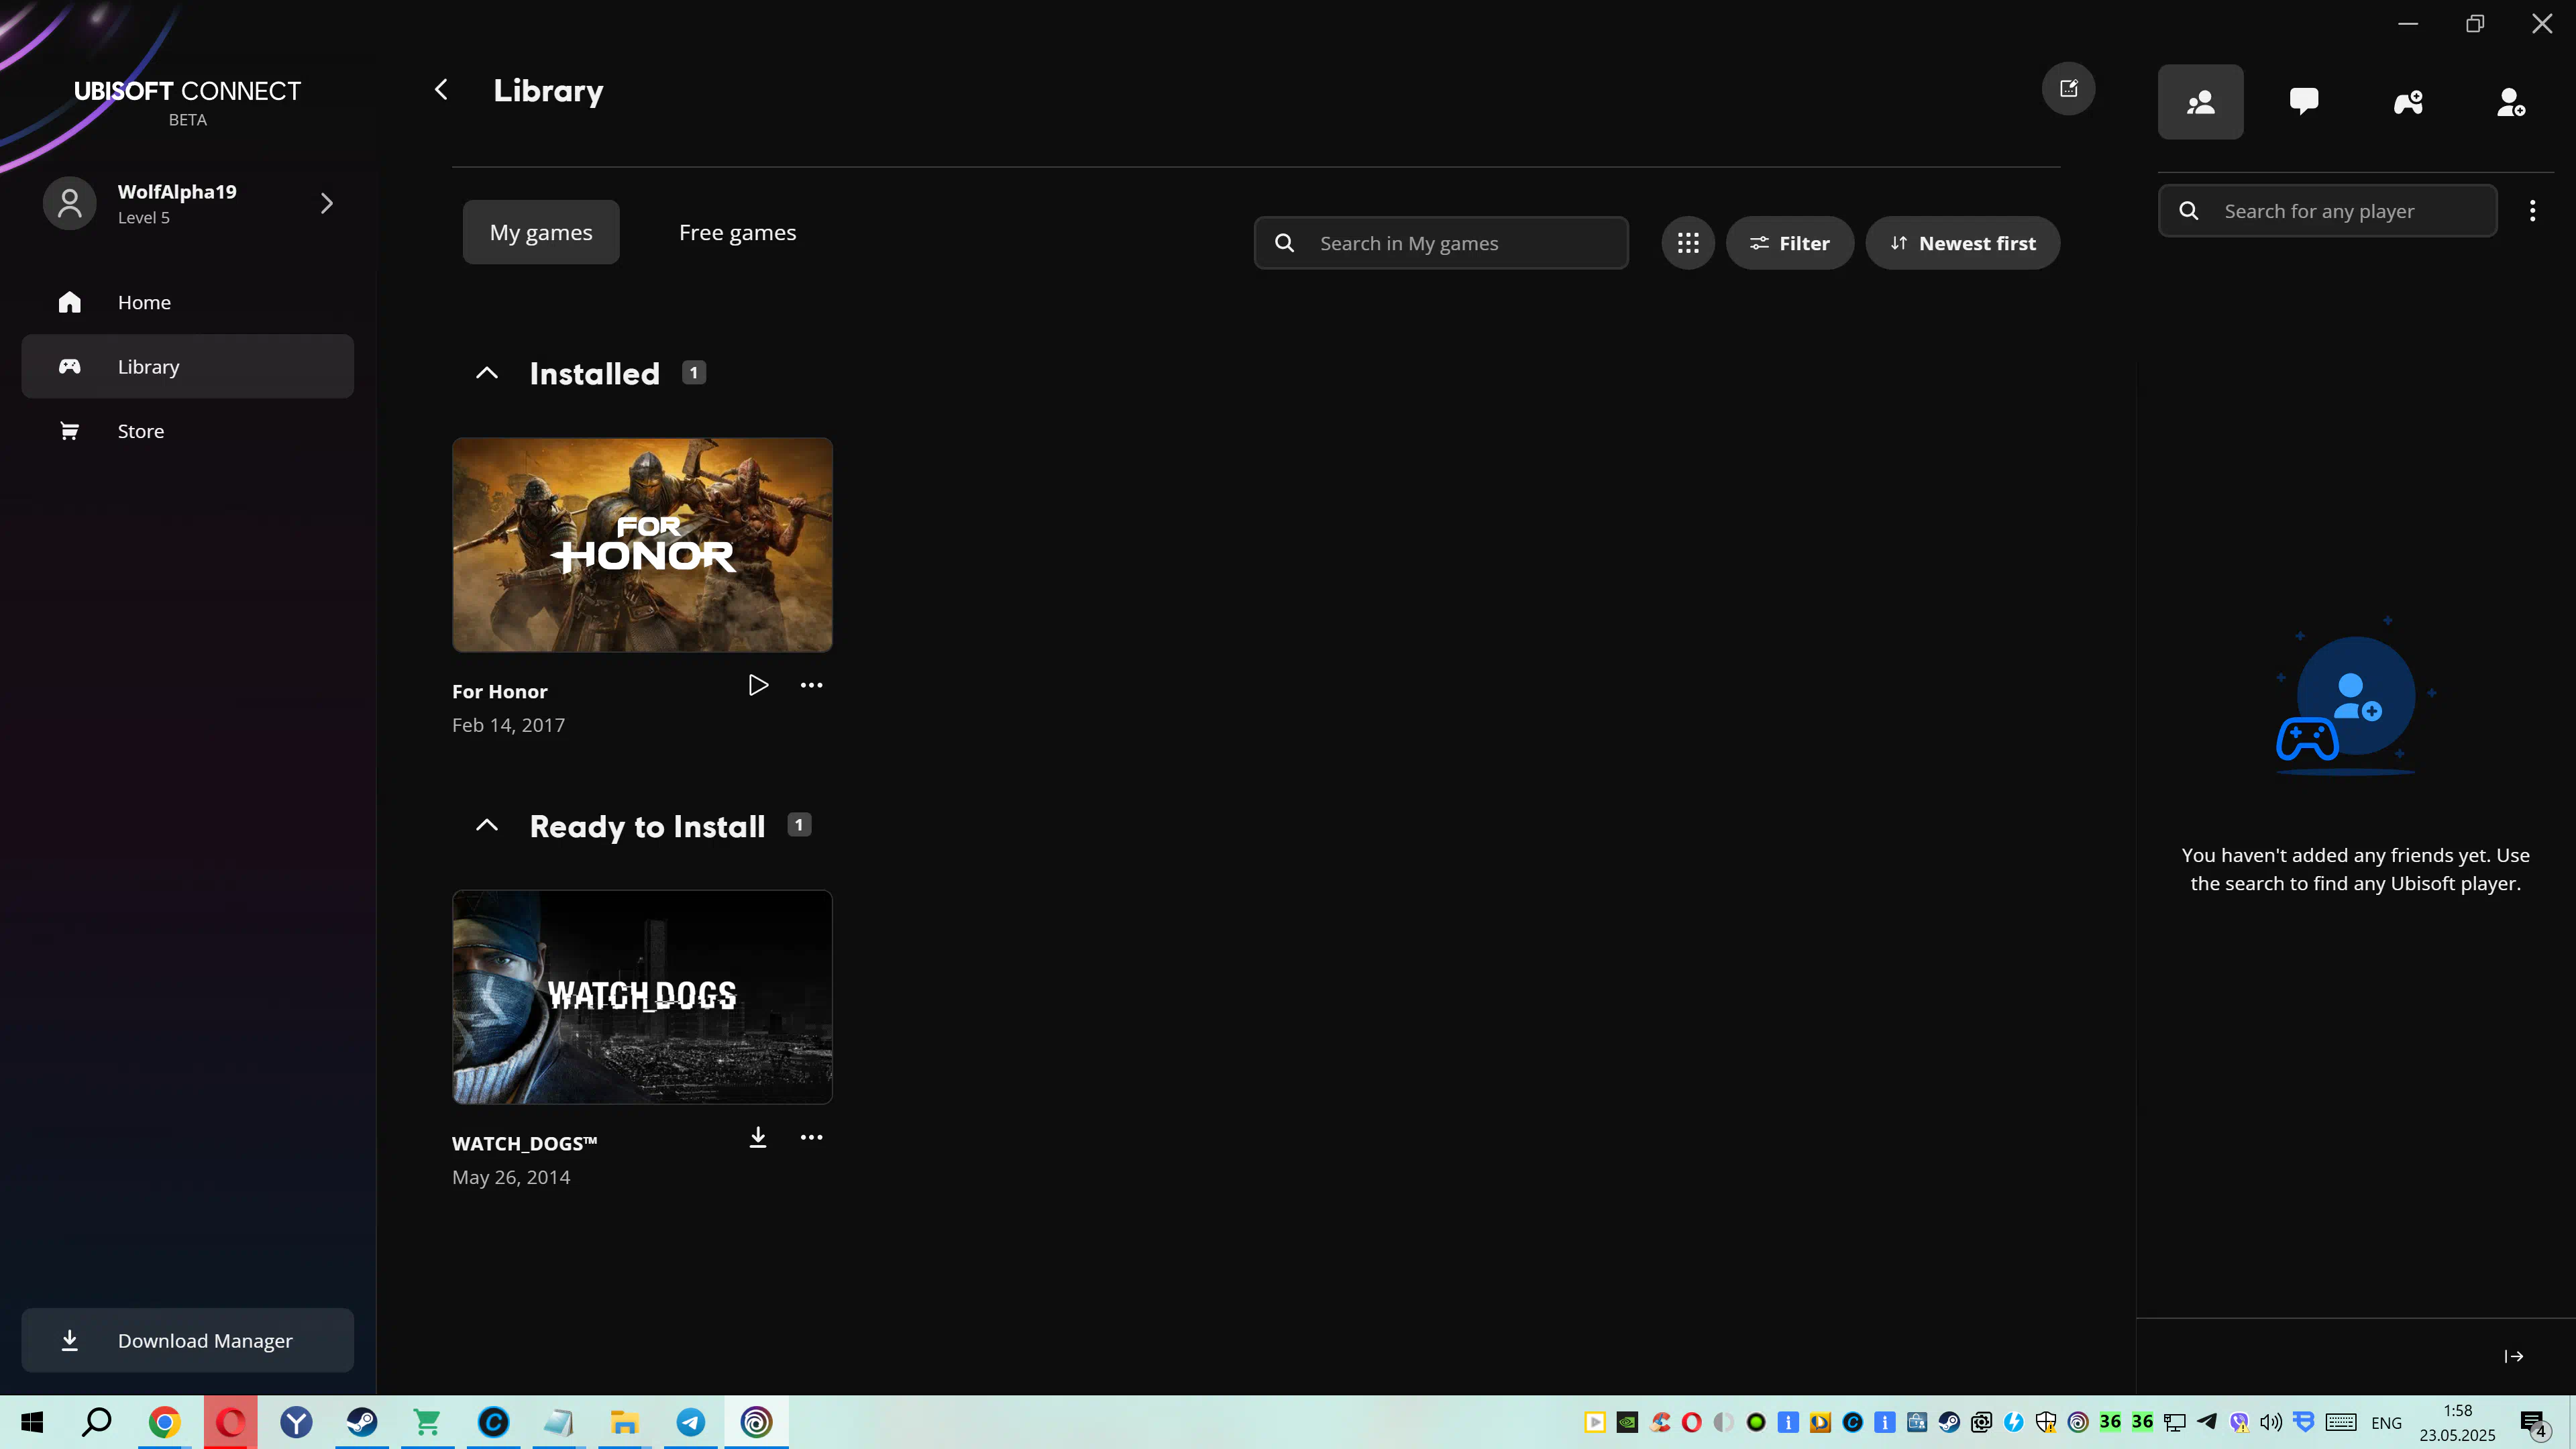Open WATCH_DOGS more options menu

tap(811, 1137)
